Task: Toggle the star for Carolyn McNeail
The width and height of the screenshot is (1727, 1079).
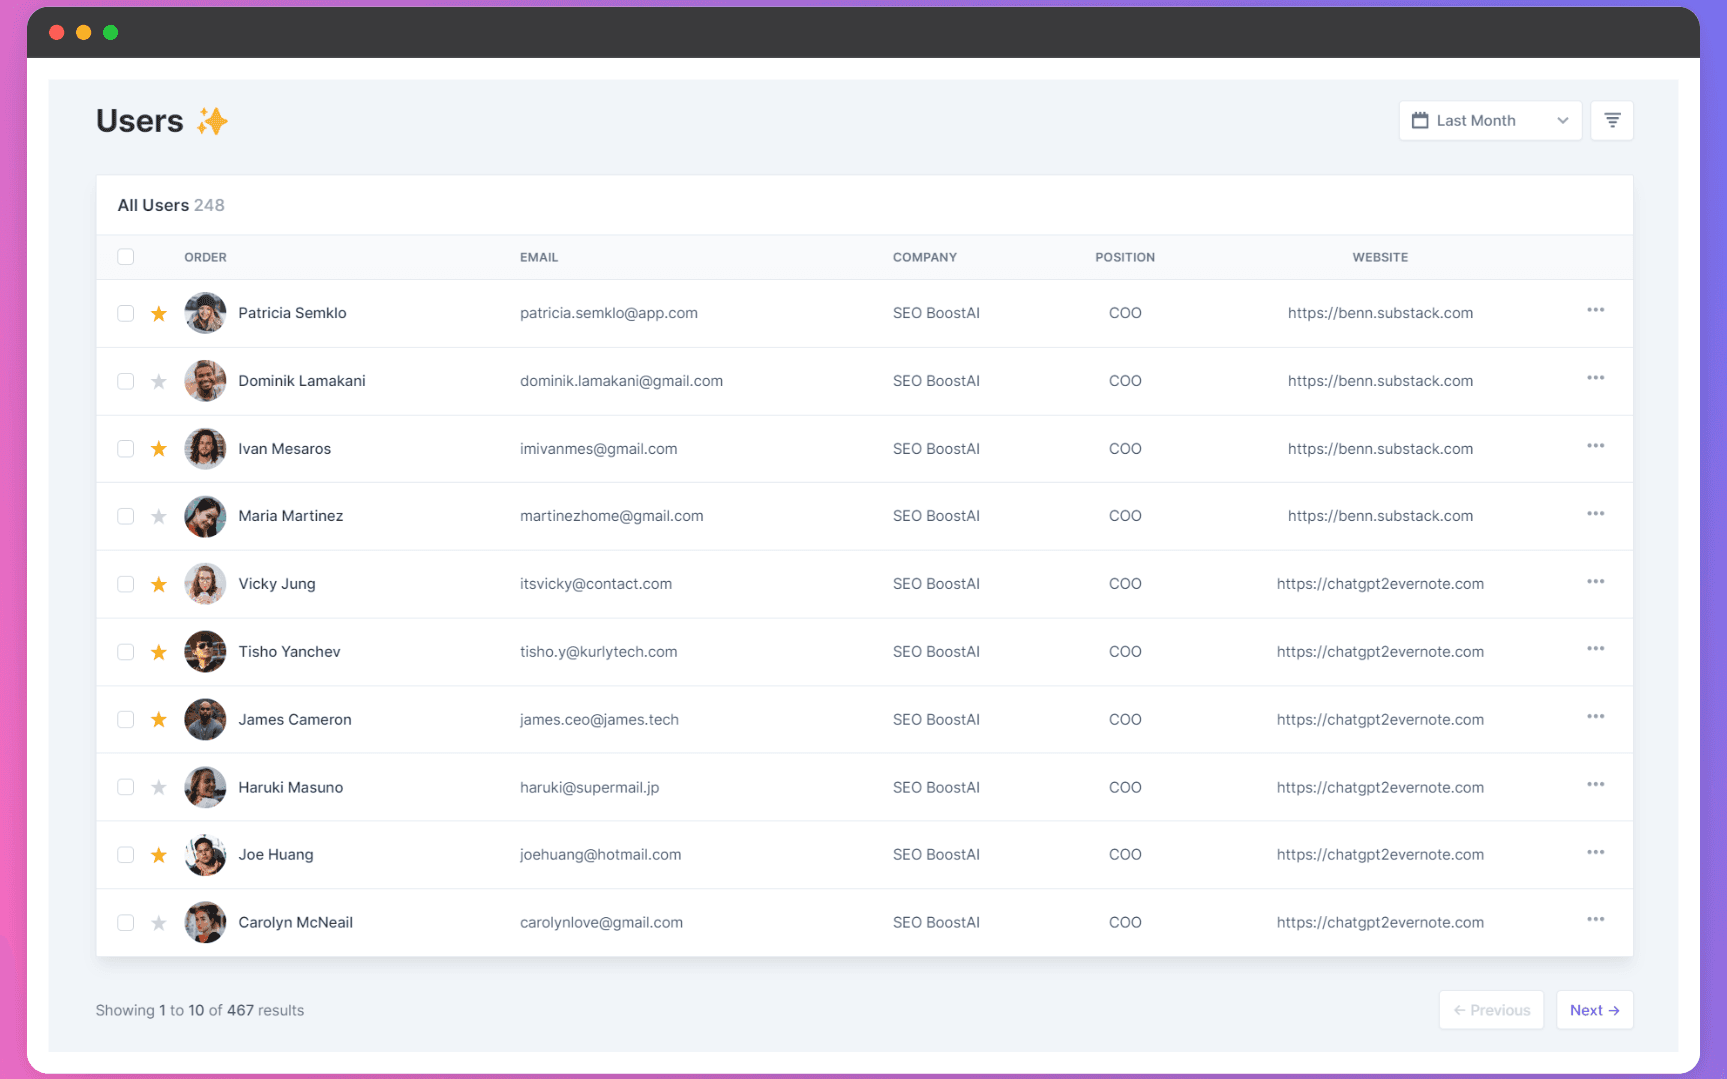Action: point(158,923)
